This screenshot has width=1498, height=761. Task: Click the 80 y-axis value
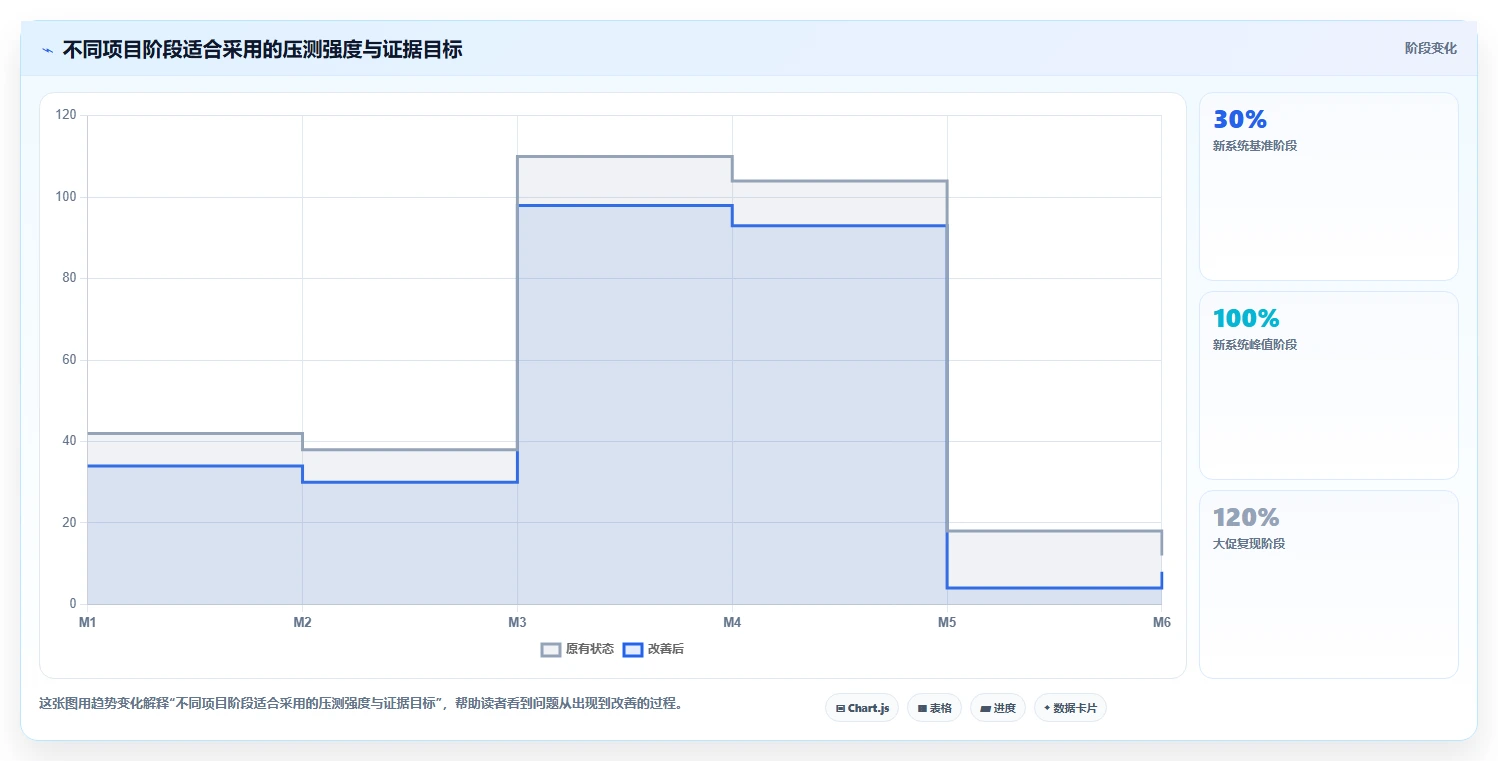tap(70, 278)
